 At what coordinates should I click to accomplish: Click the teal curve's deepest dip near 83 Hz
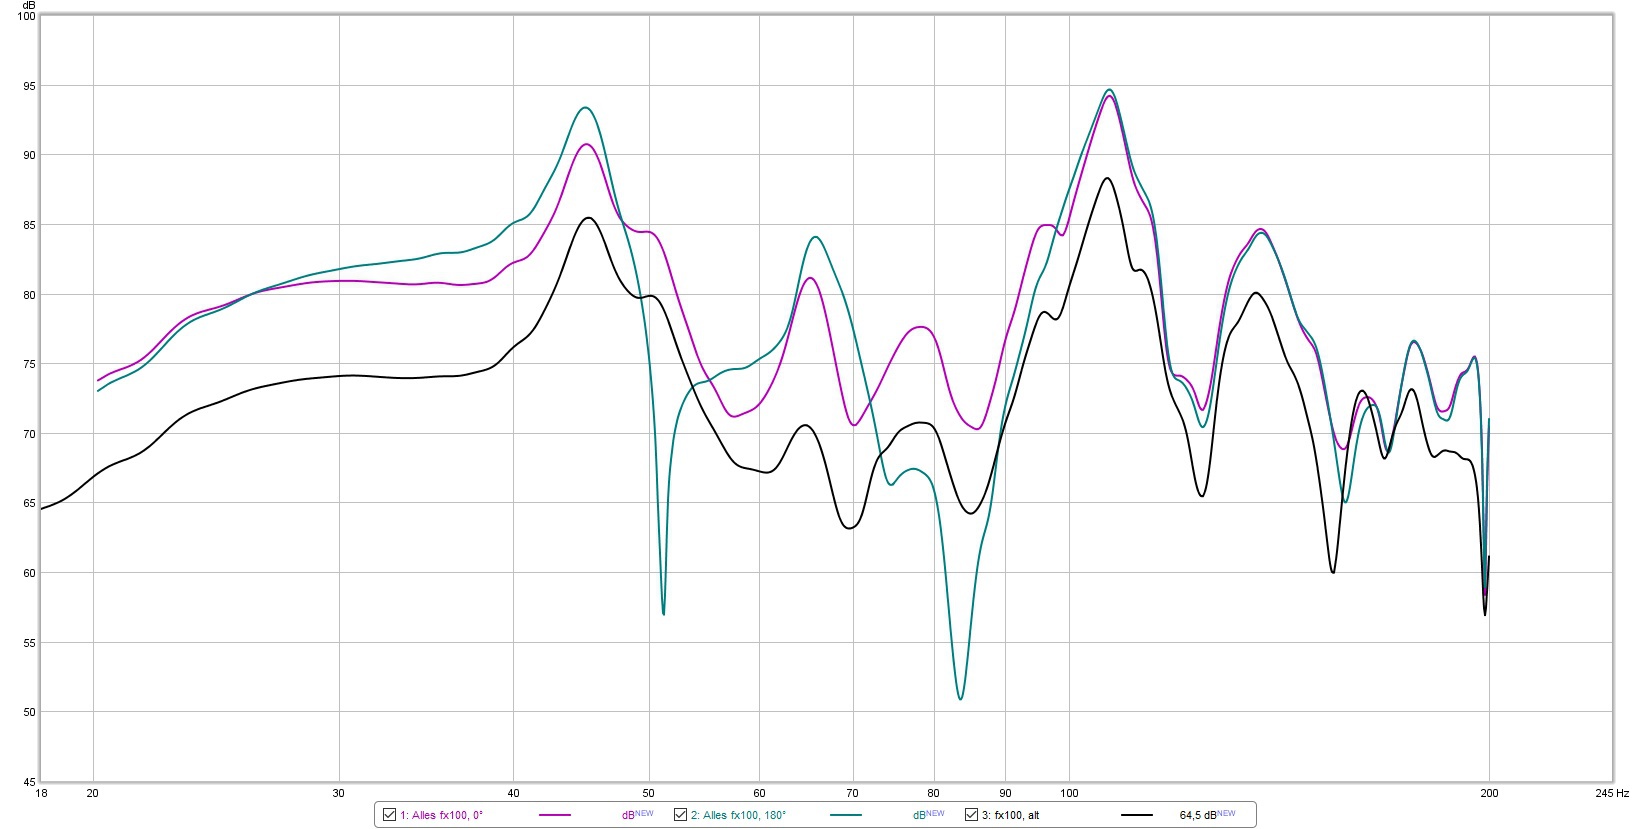click(960, 698)
